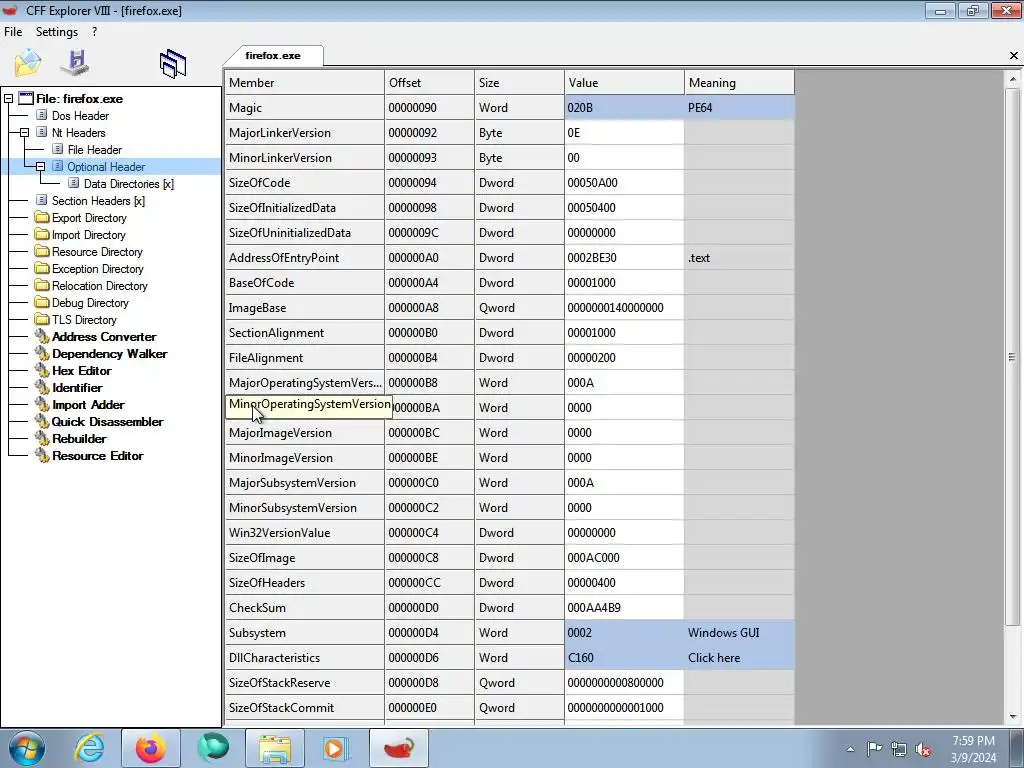Click the Import Directory folder icon

click(42, 234)
